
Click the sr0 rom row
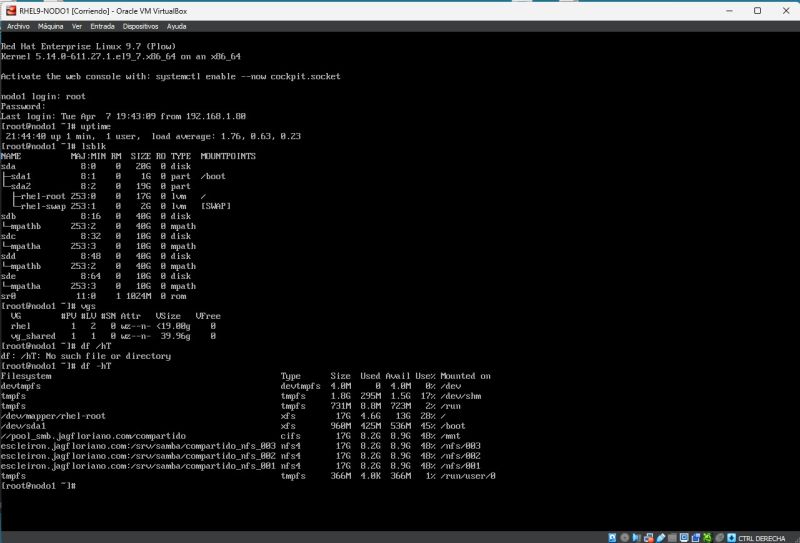click(93, 296)
